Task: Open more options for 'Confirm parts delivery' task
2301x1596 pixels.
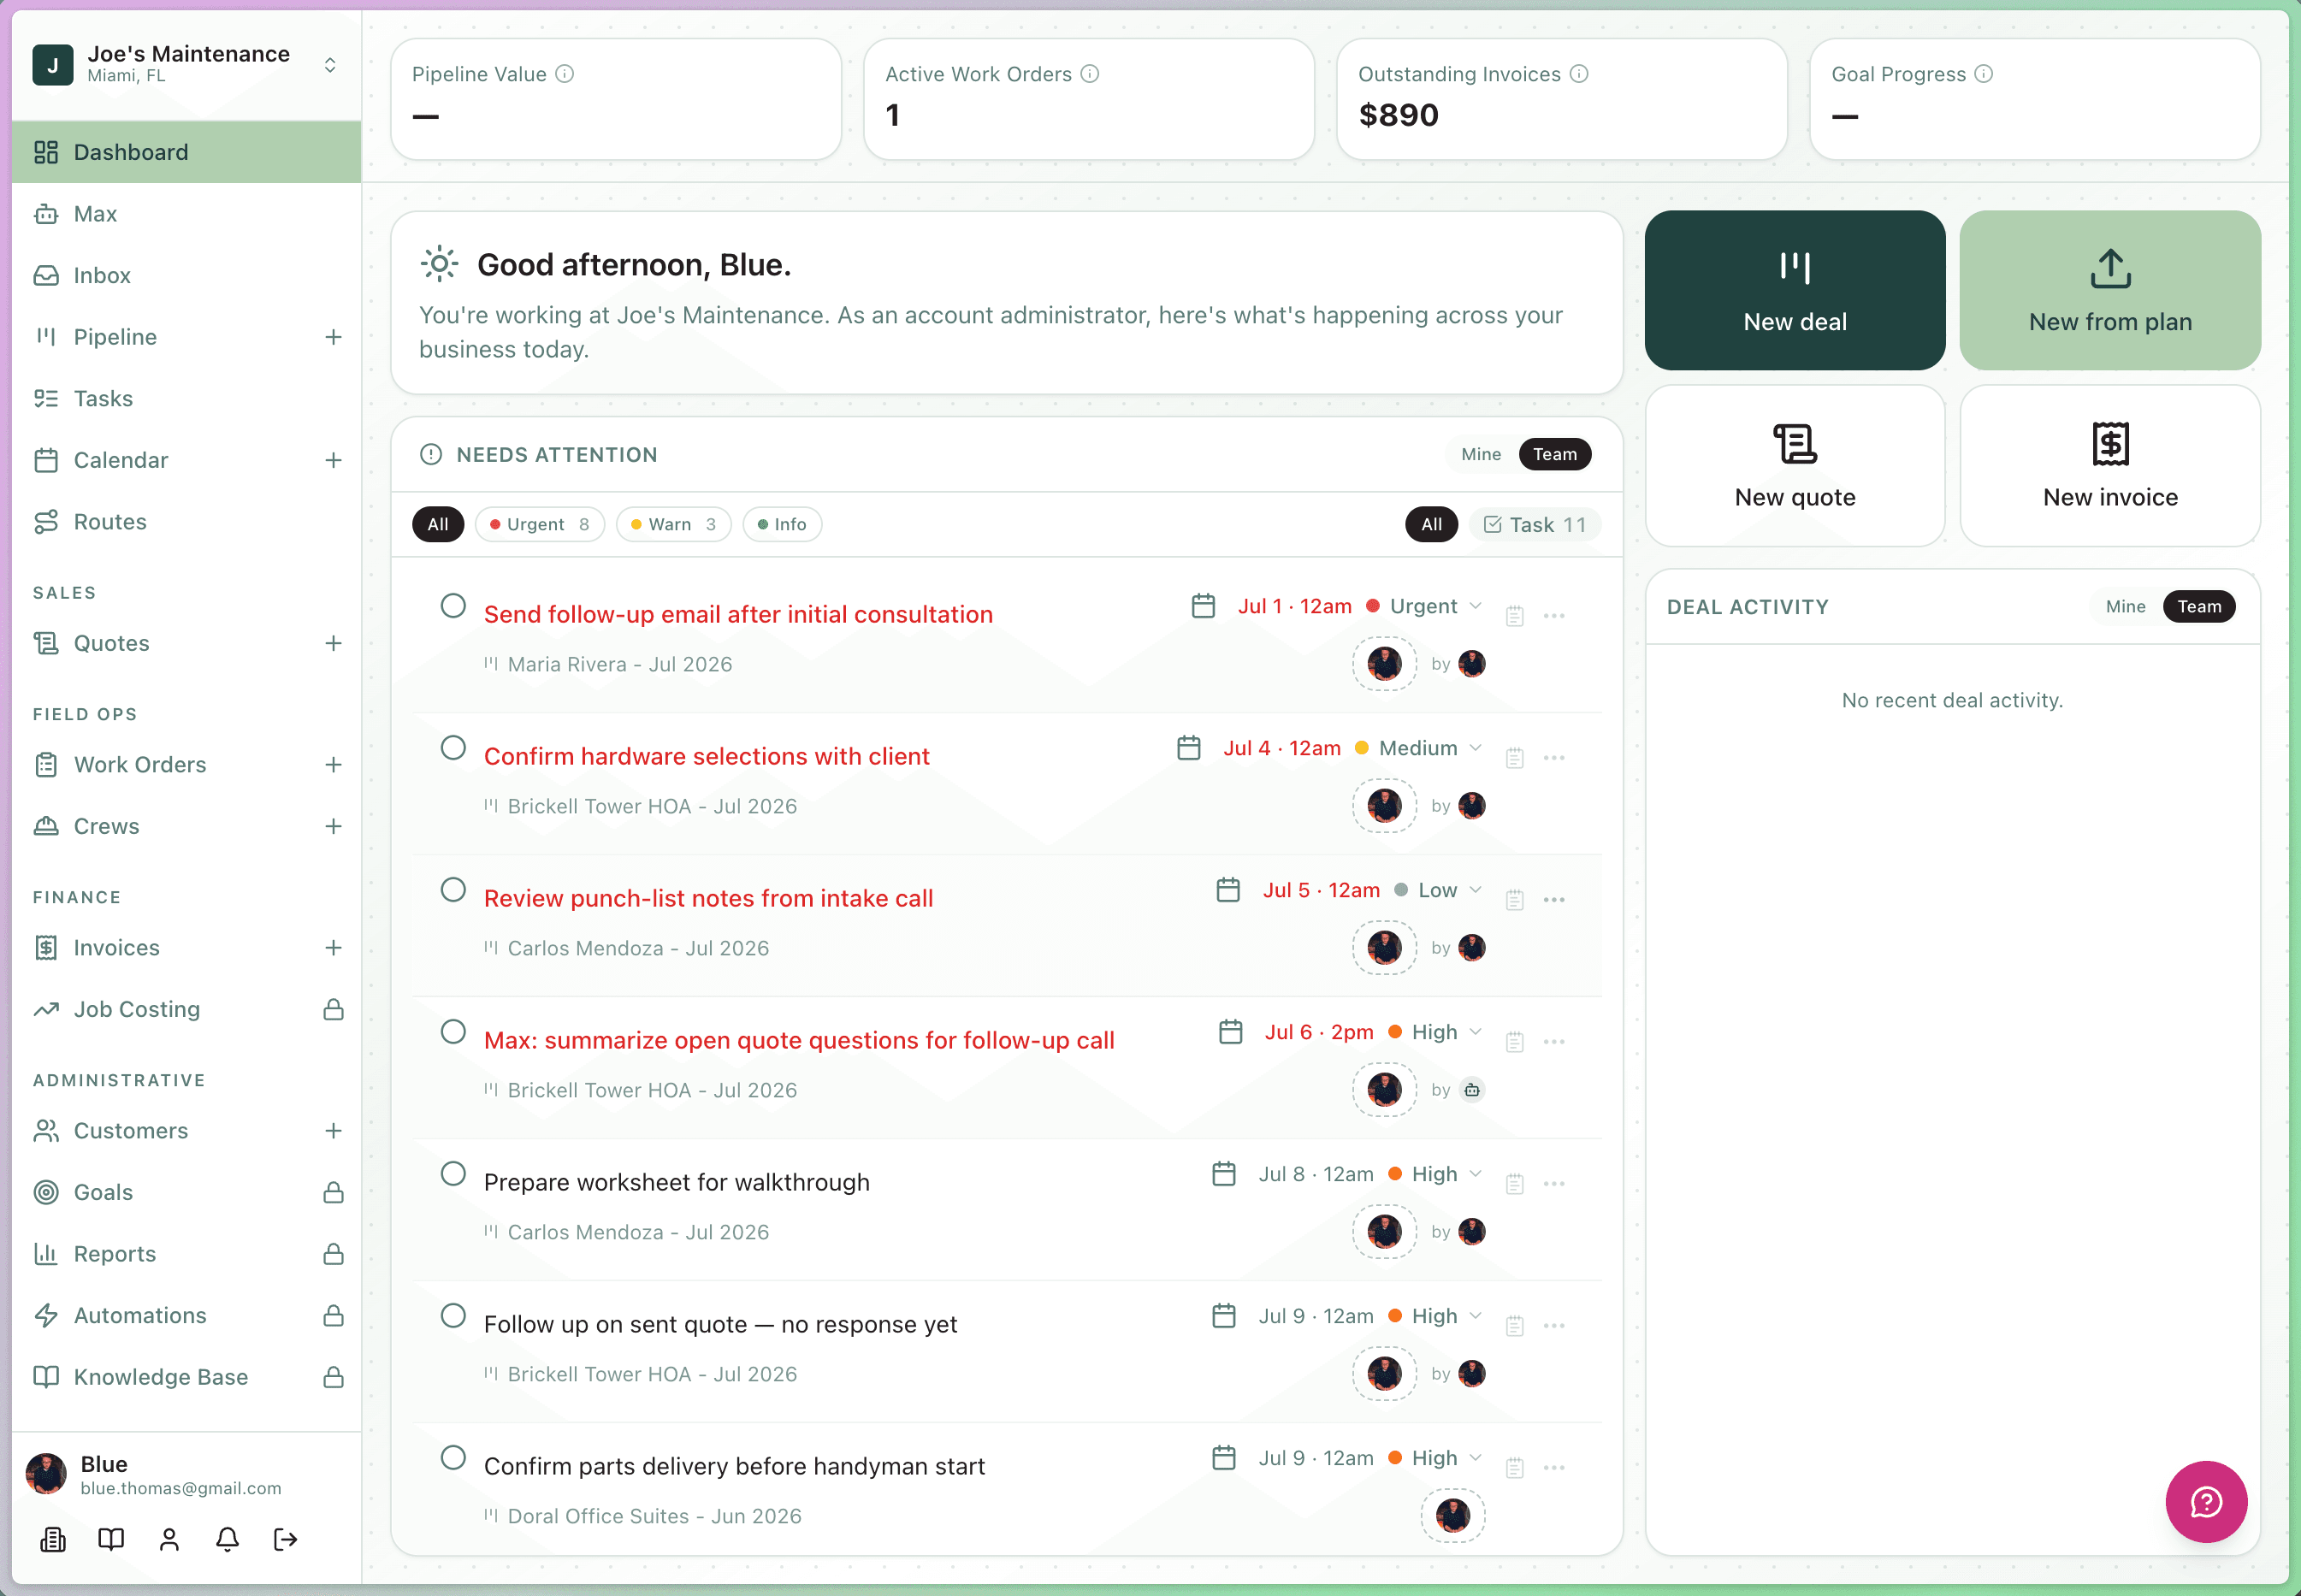Action: point(1554,1468)
